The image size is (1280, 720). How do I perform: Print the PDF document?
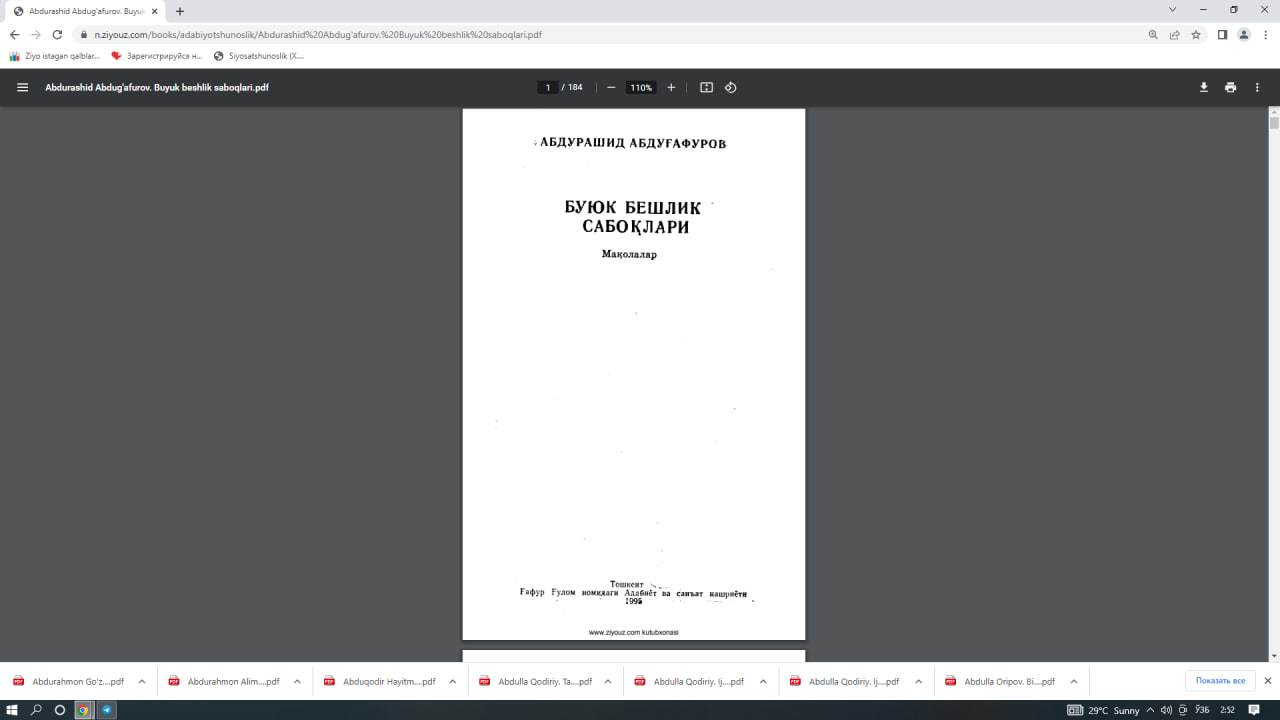(x=1230, y=87)
